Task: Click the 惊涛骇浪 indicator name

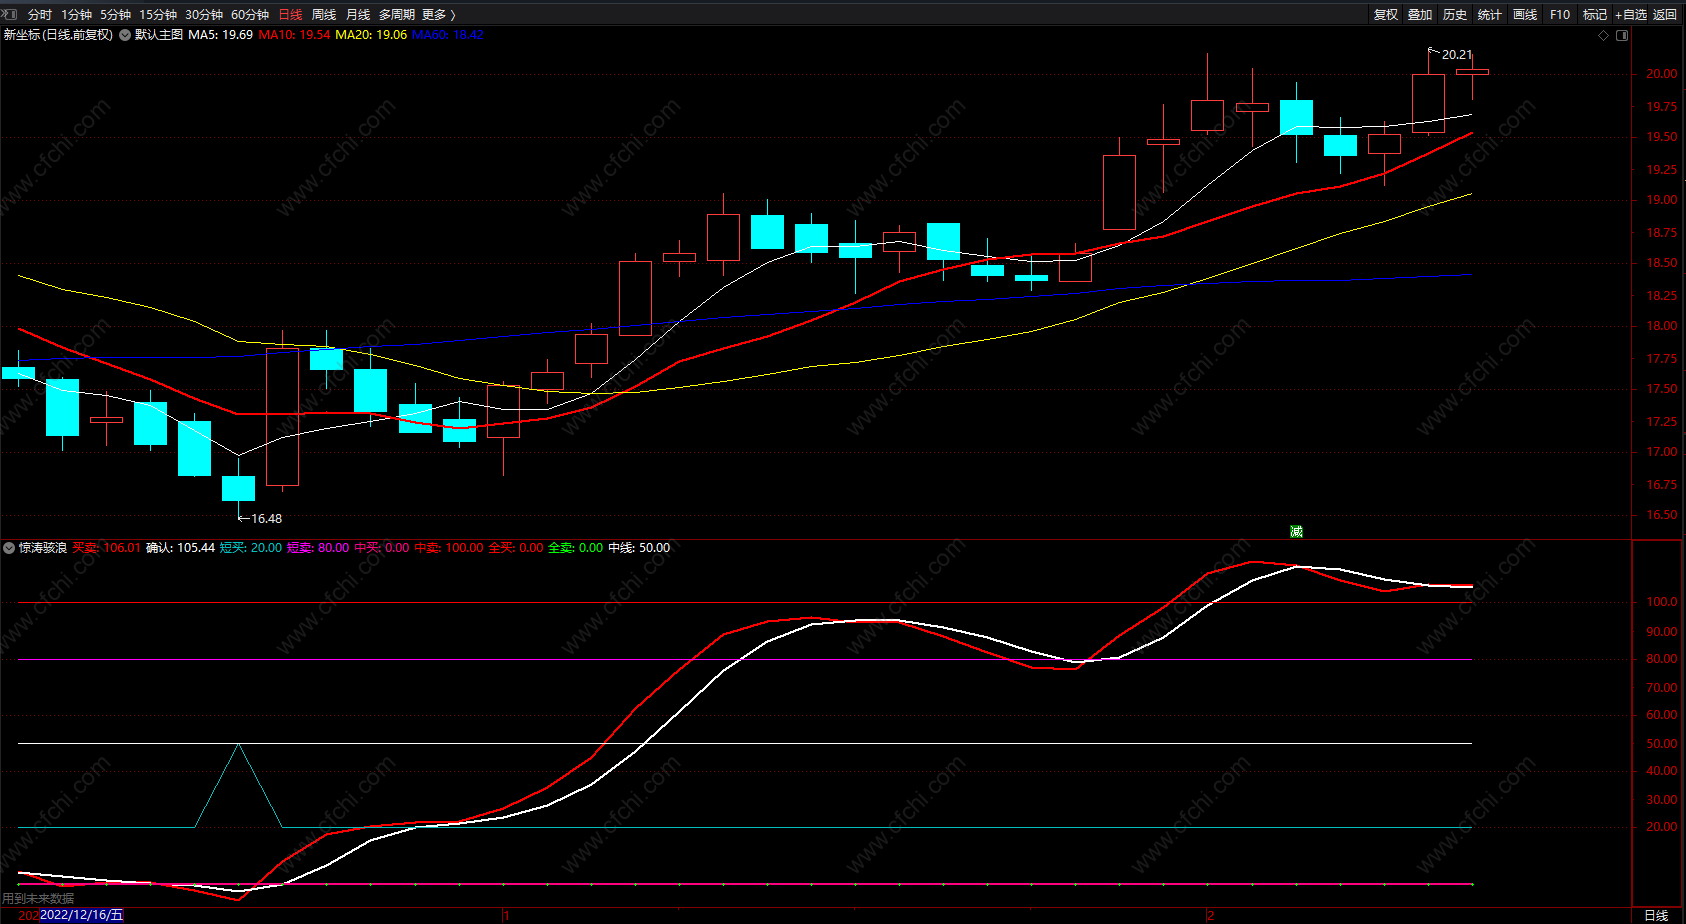Action: pos(43,548)
